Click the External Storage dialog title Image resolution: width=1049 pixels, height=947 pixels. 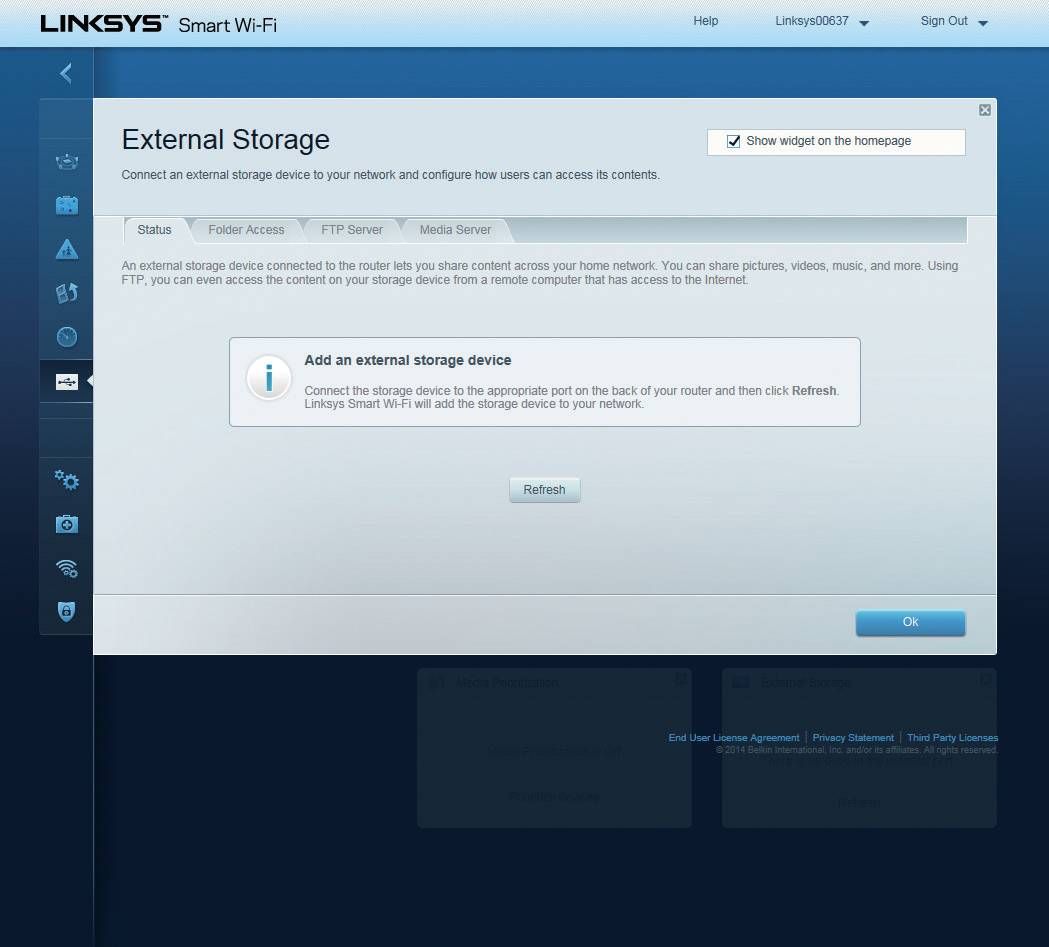pyautogui.click(x=225, y=139)
